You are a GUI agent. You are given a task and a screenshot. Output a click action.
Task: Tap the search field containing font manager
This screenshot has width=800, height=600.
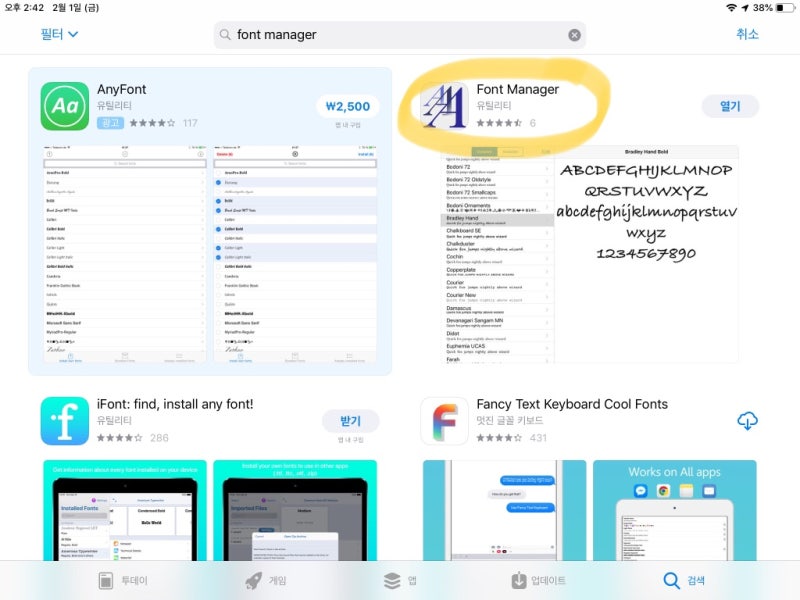tap(399, 35)
